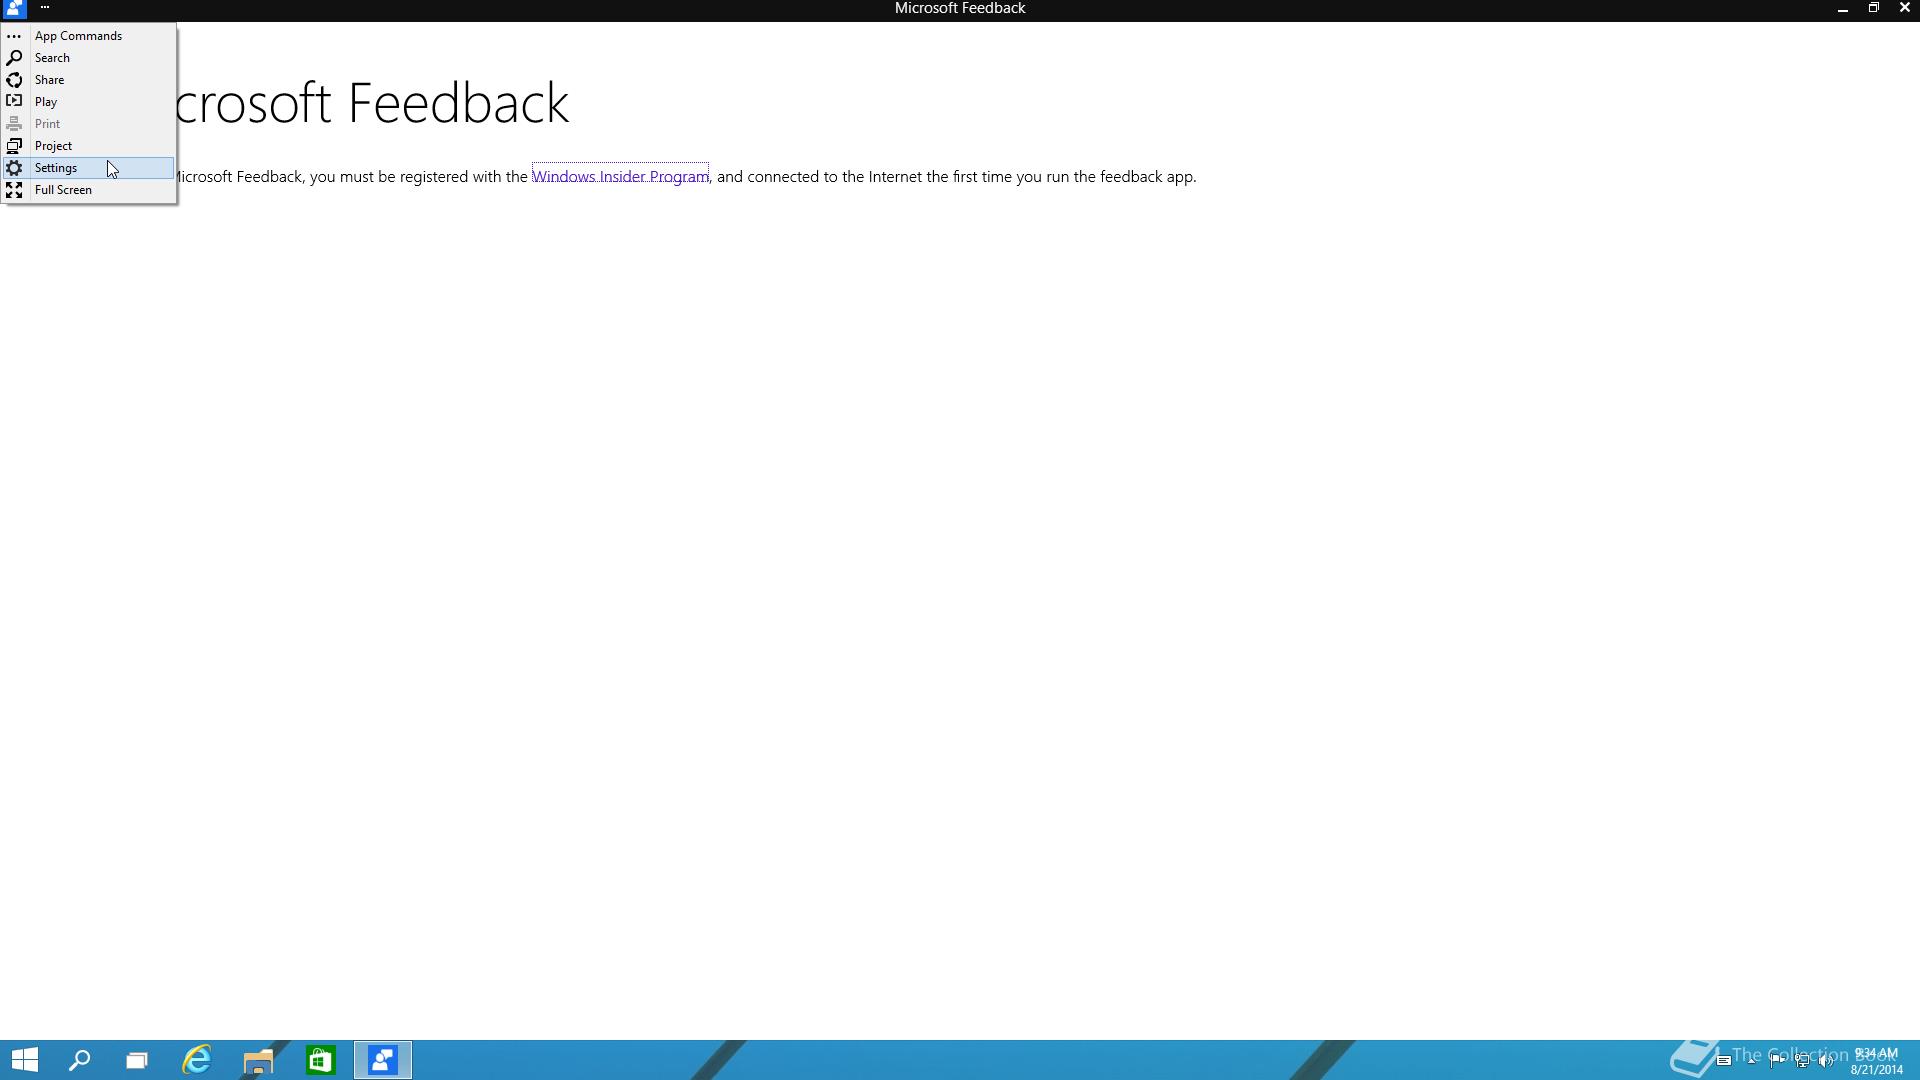Launch the Store from the taskbar
Viewport: 1920px width, 1080px height.
tap(320, 1060)
